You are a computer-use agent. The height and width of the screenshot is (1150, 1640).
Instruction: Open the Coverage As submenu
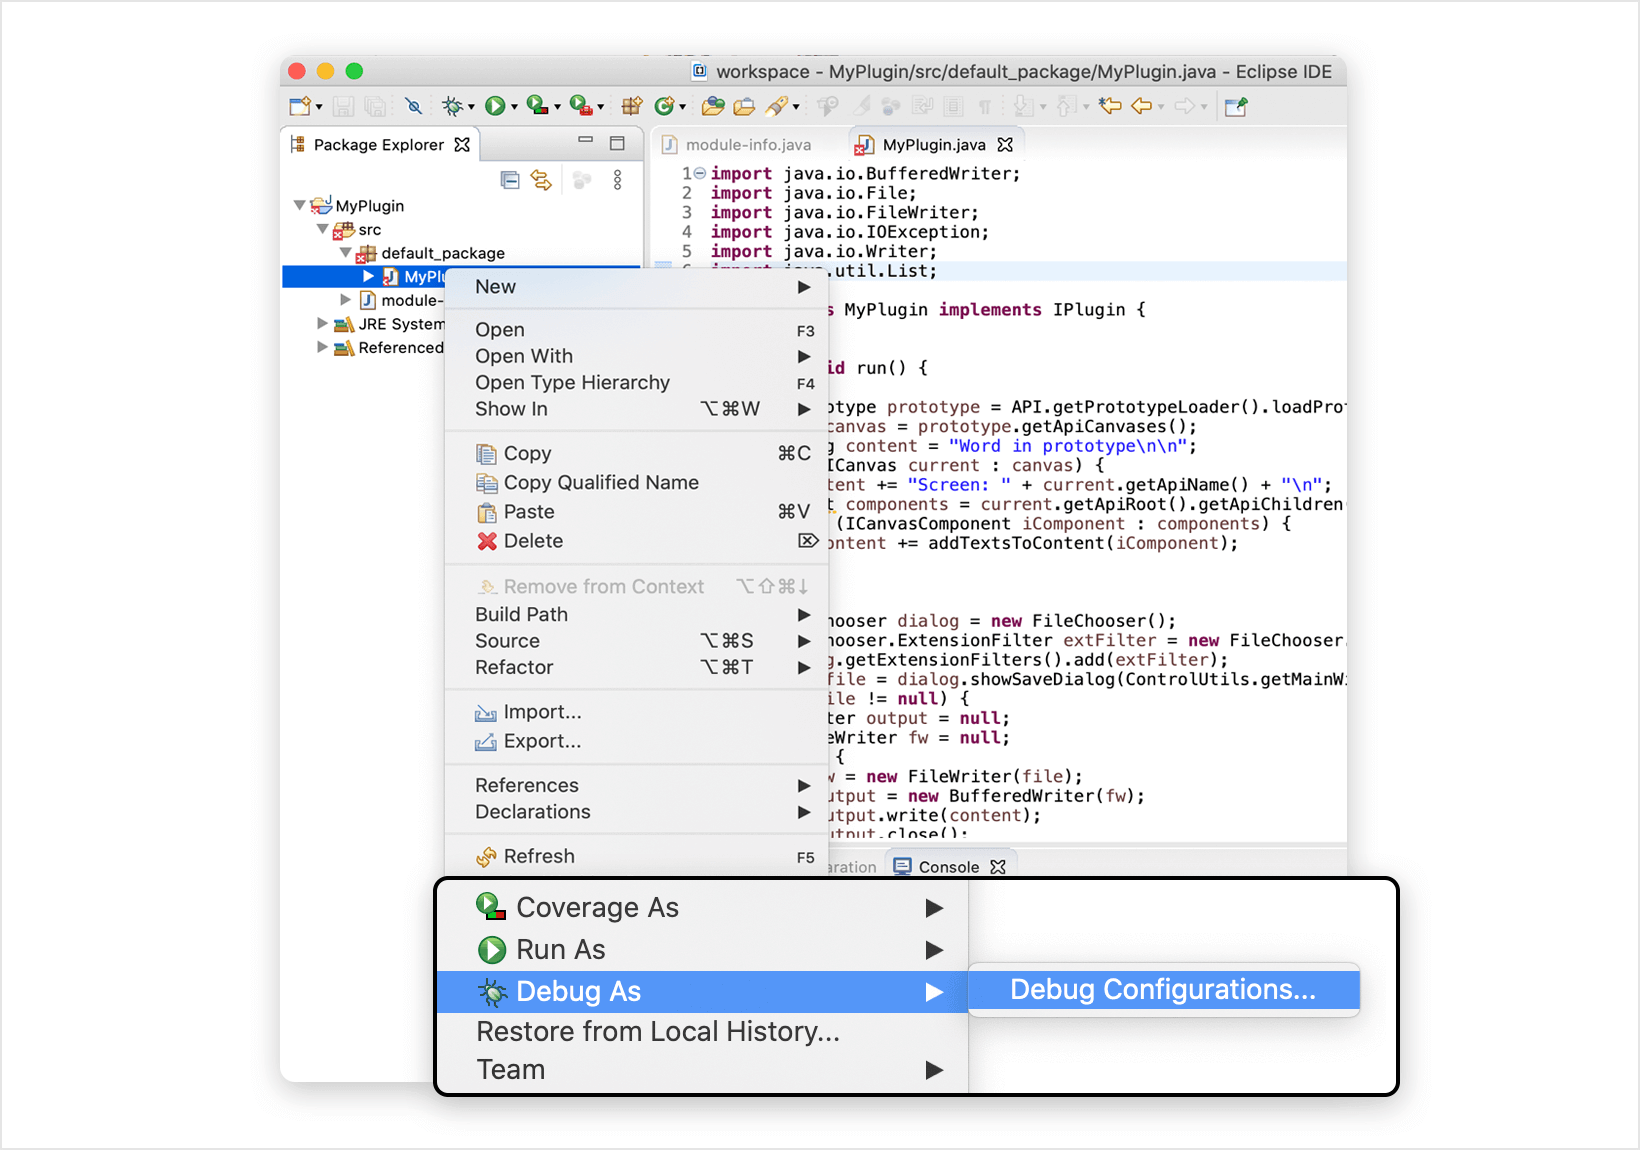[x=703, y=908]
